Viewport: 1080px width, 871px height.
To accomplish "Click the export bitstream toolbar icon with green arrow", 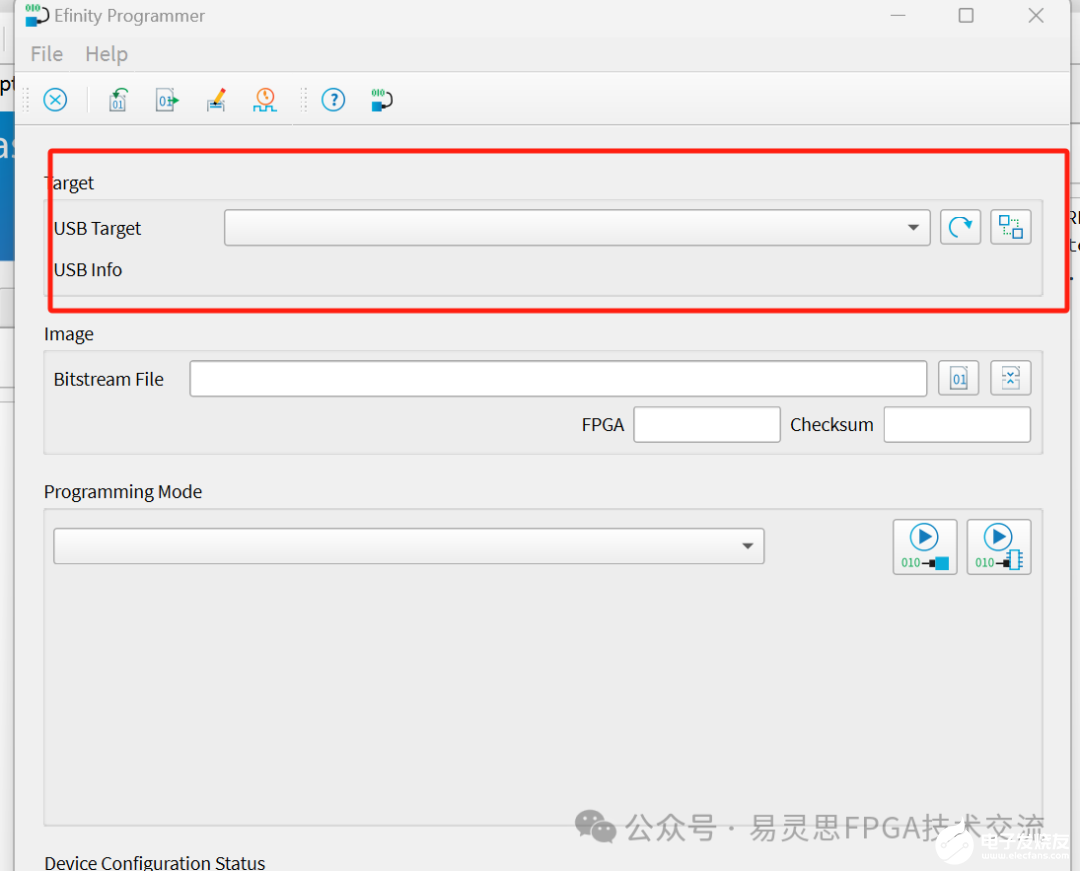I will (x=167, y=100).
